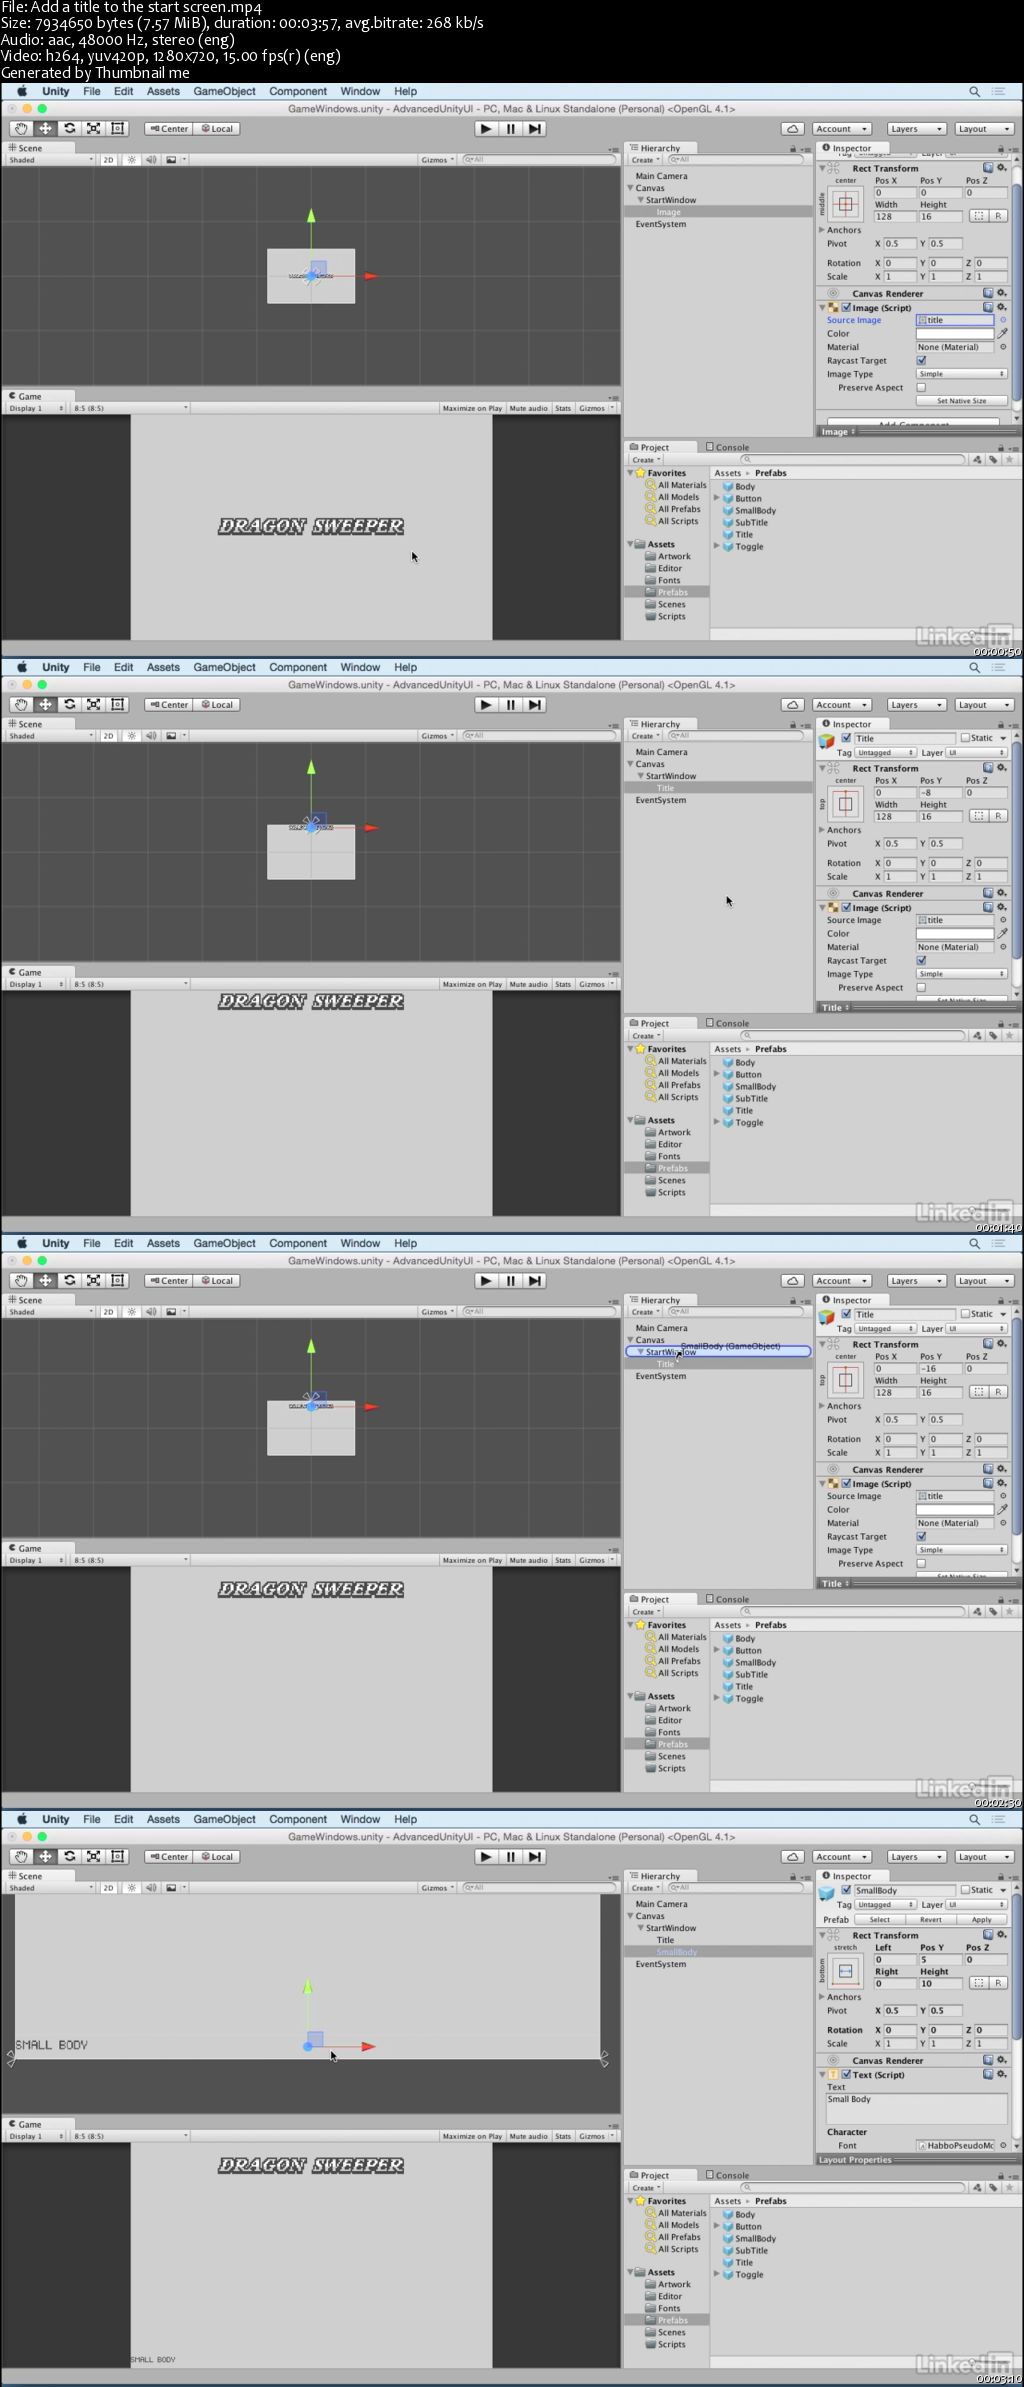
Task: Open the Tag Untagged dropdown in the second frame
Action: coord(886,752)
